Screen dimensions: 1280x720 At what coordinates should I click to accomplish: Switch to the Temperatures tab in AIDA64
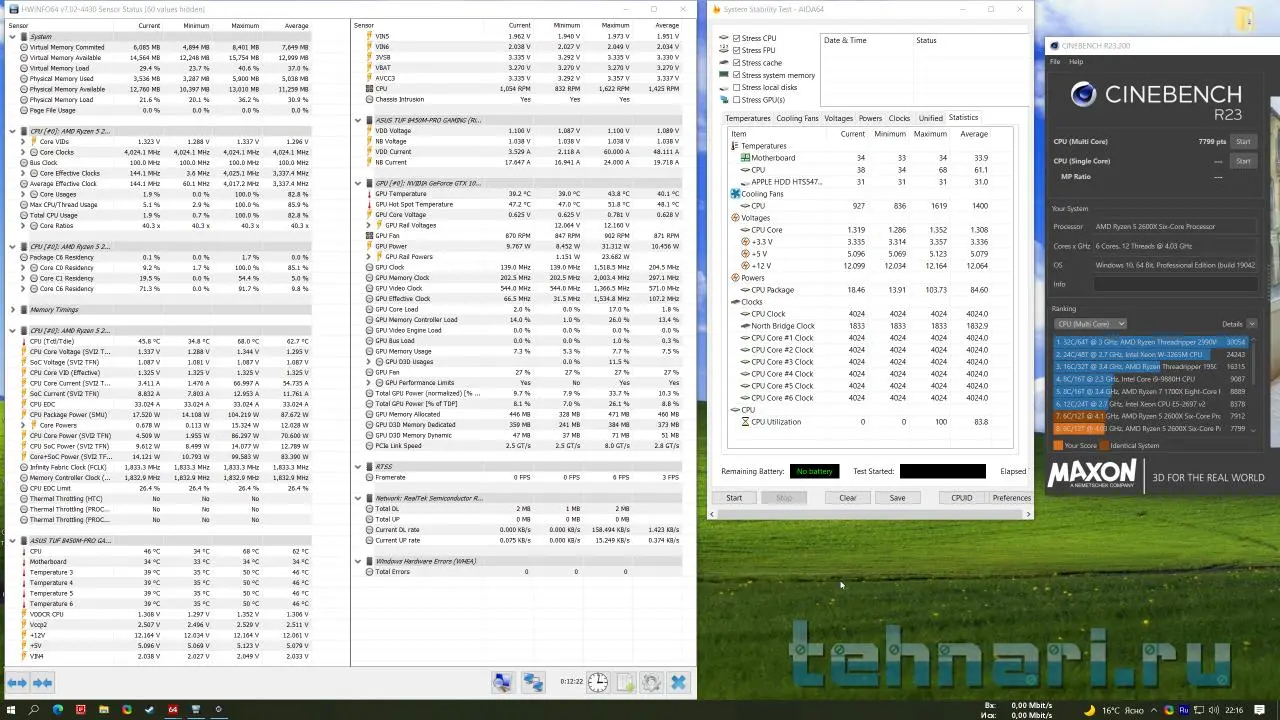(747, 118)
